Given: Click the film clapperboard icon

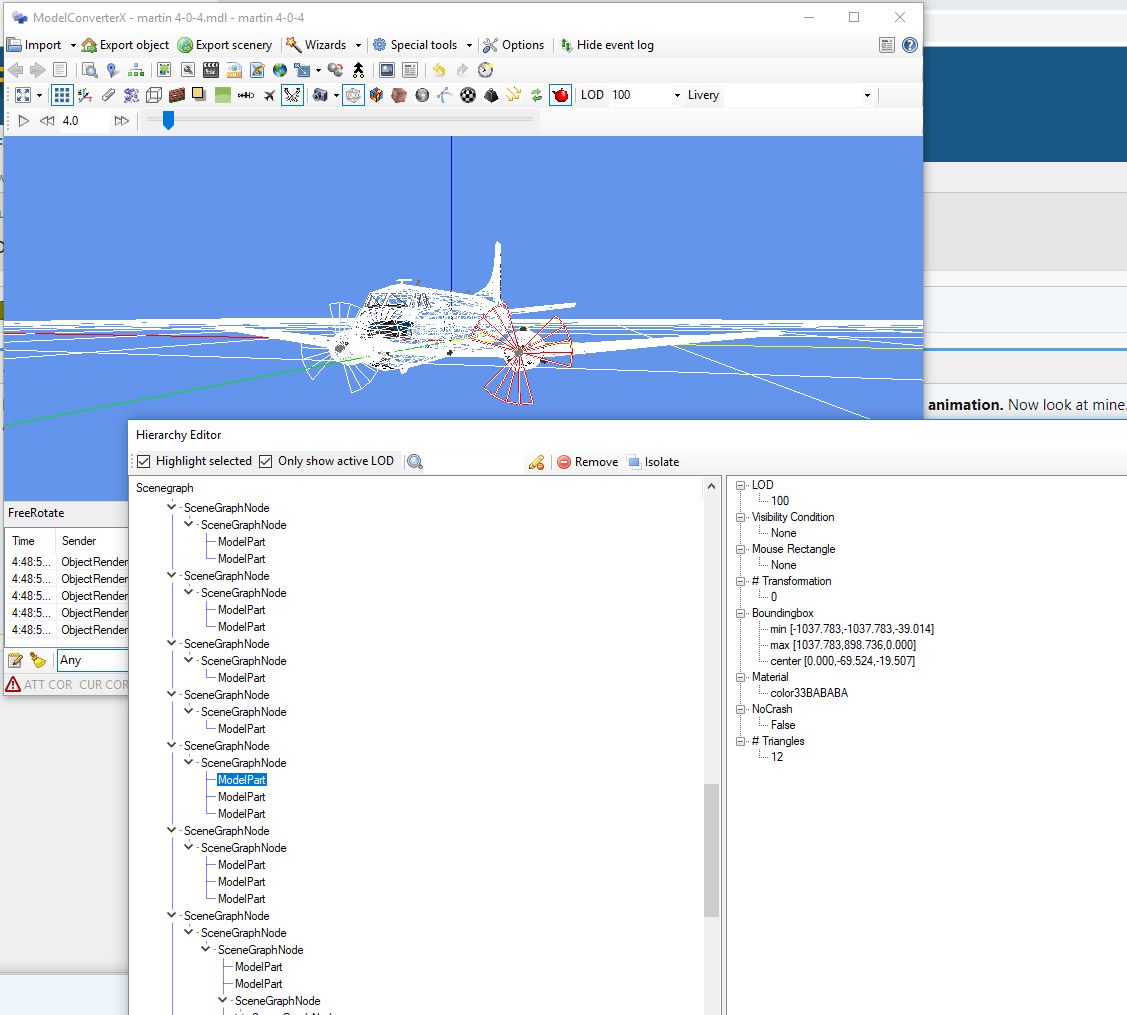Looking at the screenshot, I should [x=210, y=70].
